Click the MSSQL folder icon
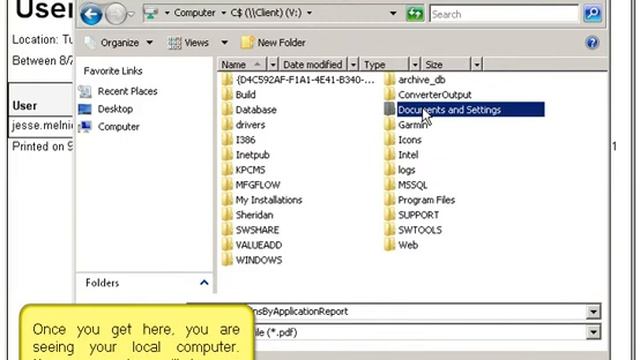 tap(390, 185)
